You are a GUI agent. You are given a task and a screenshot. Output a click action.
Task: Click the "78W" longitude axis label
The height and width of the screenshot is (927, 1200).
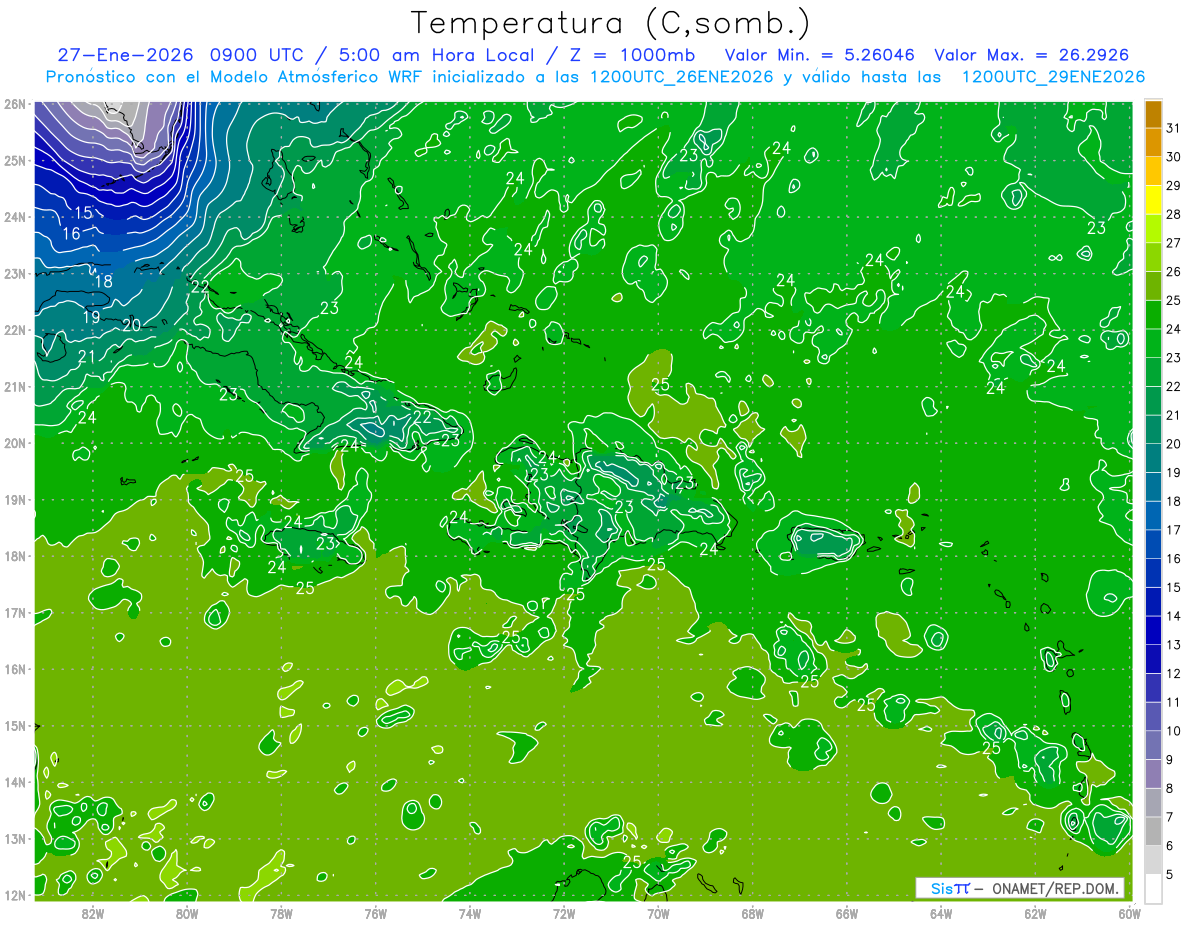281,912
